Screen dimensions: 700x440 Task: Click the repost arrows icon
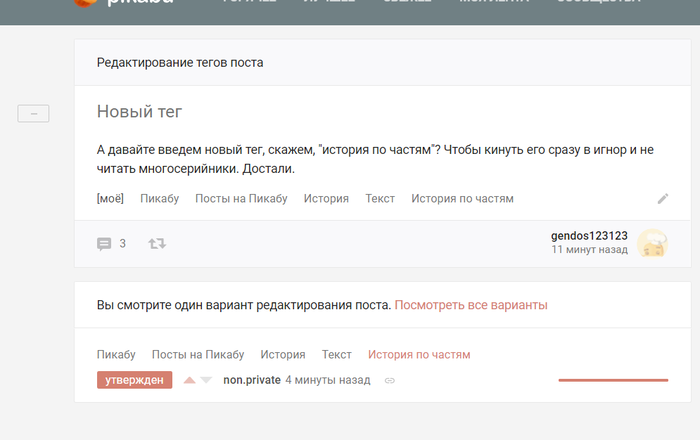click(x=157, y=244)
